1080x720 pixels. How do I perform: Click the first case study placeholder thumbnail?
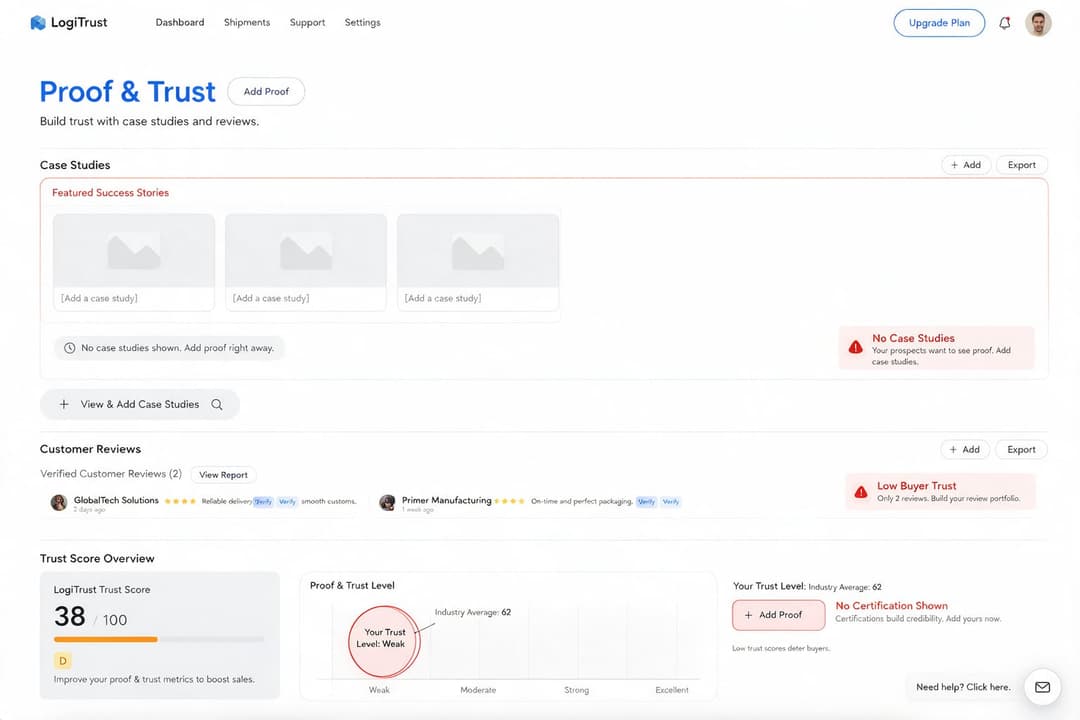point(134,251)
